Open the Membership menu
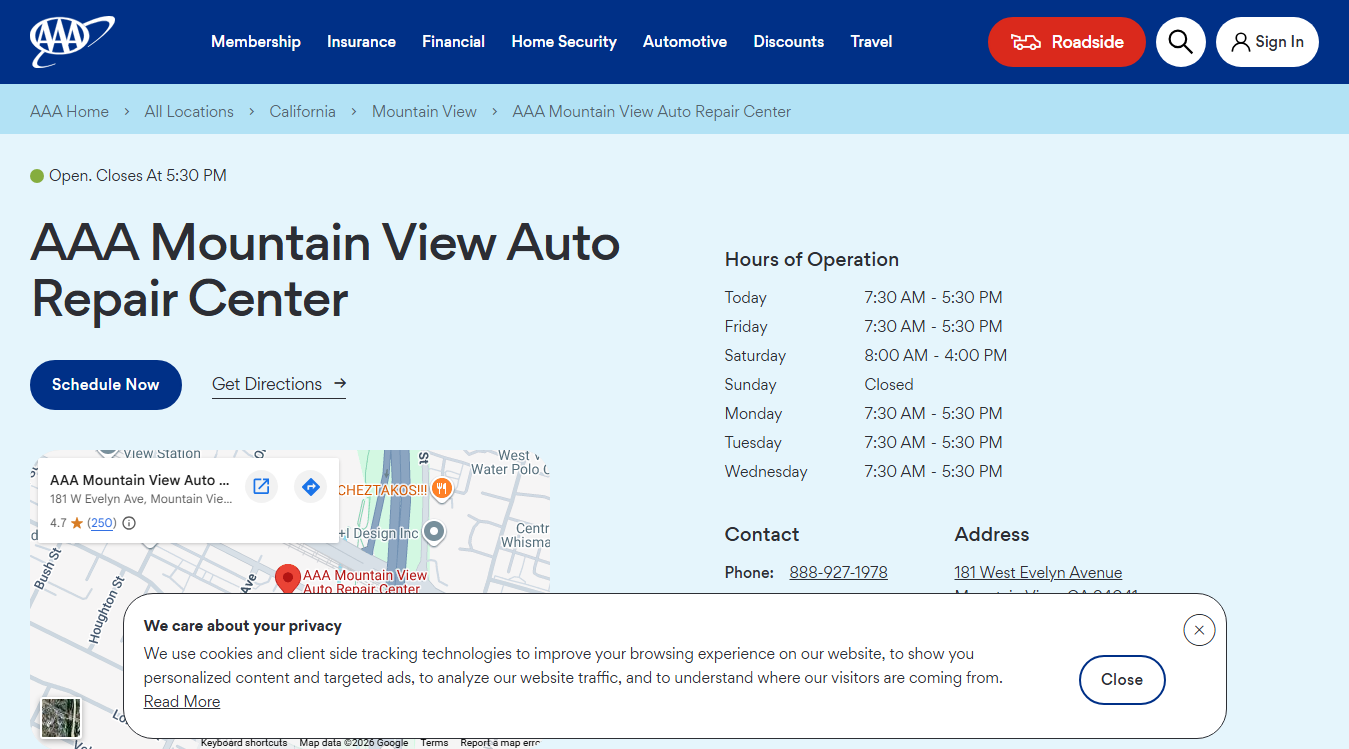Viewport: 1349px width, 749px height. coord(256,42)
